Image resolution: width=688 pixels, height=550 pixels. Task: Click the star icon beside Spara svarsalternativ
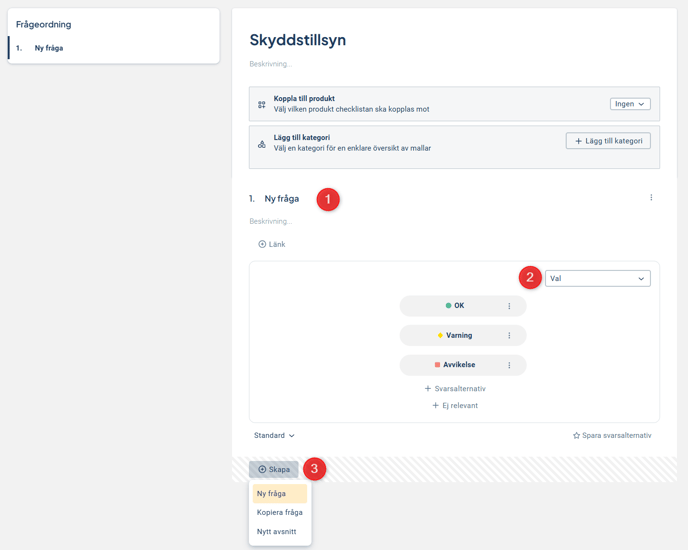[576, 436]
